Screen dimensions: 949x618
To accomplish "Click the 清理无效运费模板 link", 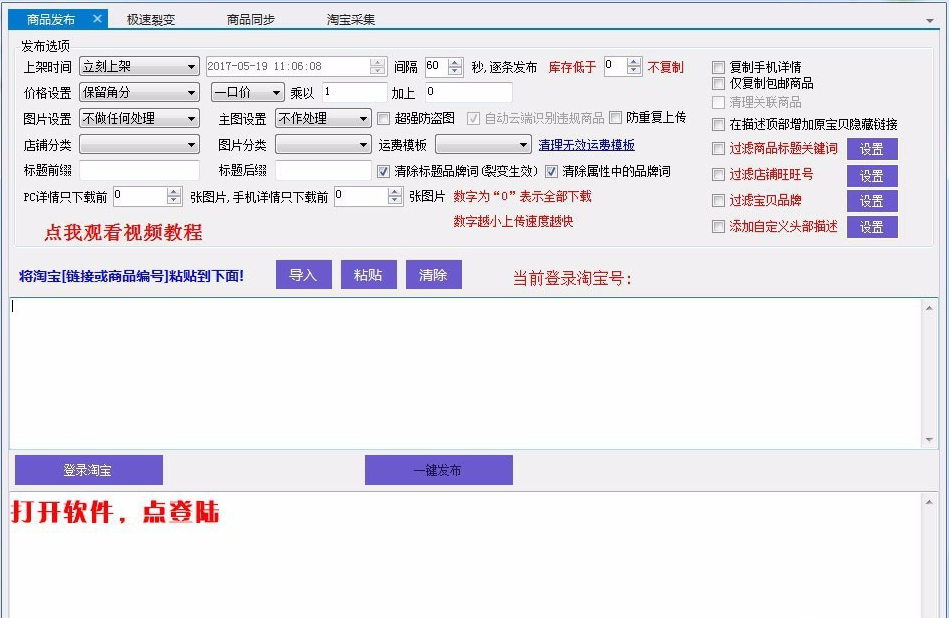I will tap(586, 145).
